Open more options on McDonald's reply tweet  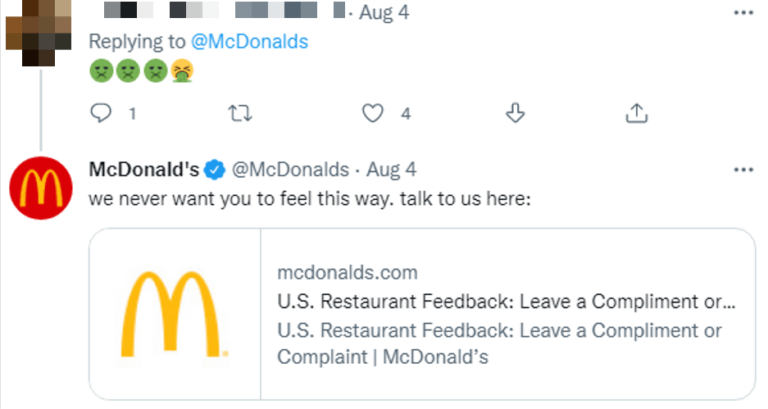[741, 168]
